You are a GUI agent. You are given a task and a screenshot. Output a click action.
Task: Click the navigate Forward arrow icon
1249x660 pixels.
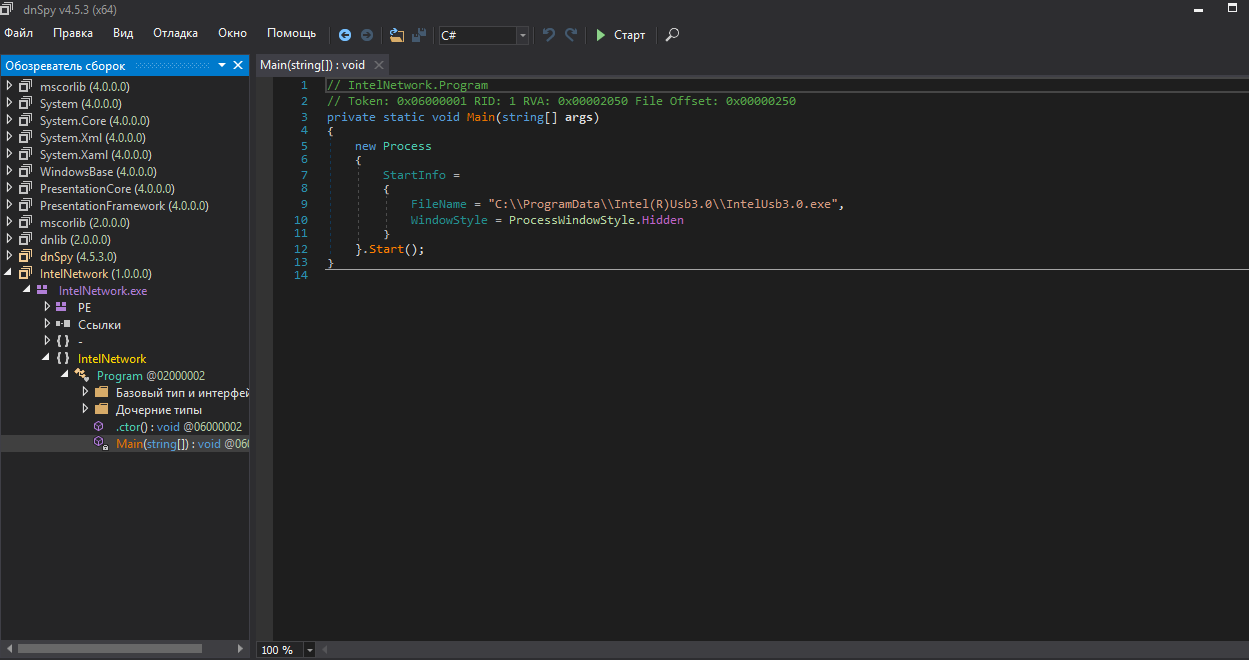(x=367, y=35)
